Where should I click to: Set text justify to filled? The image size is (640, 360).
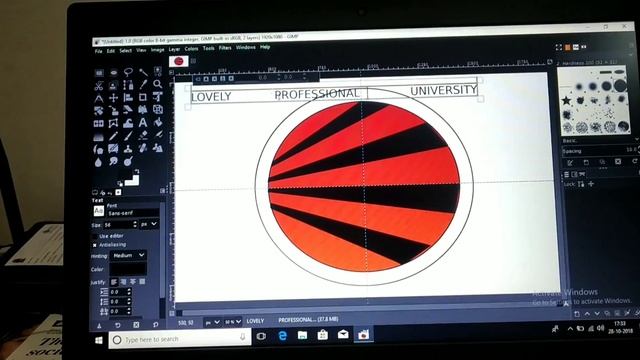pyautogui.click(x=142, y=281)
